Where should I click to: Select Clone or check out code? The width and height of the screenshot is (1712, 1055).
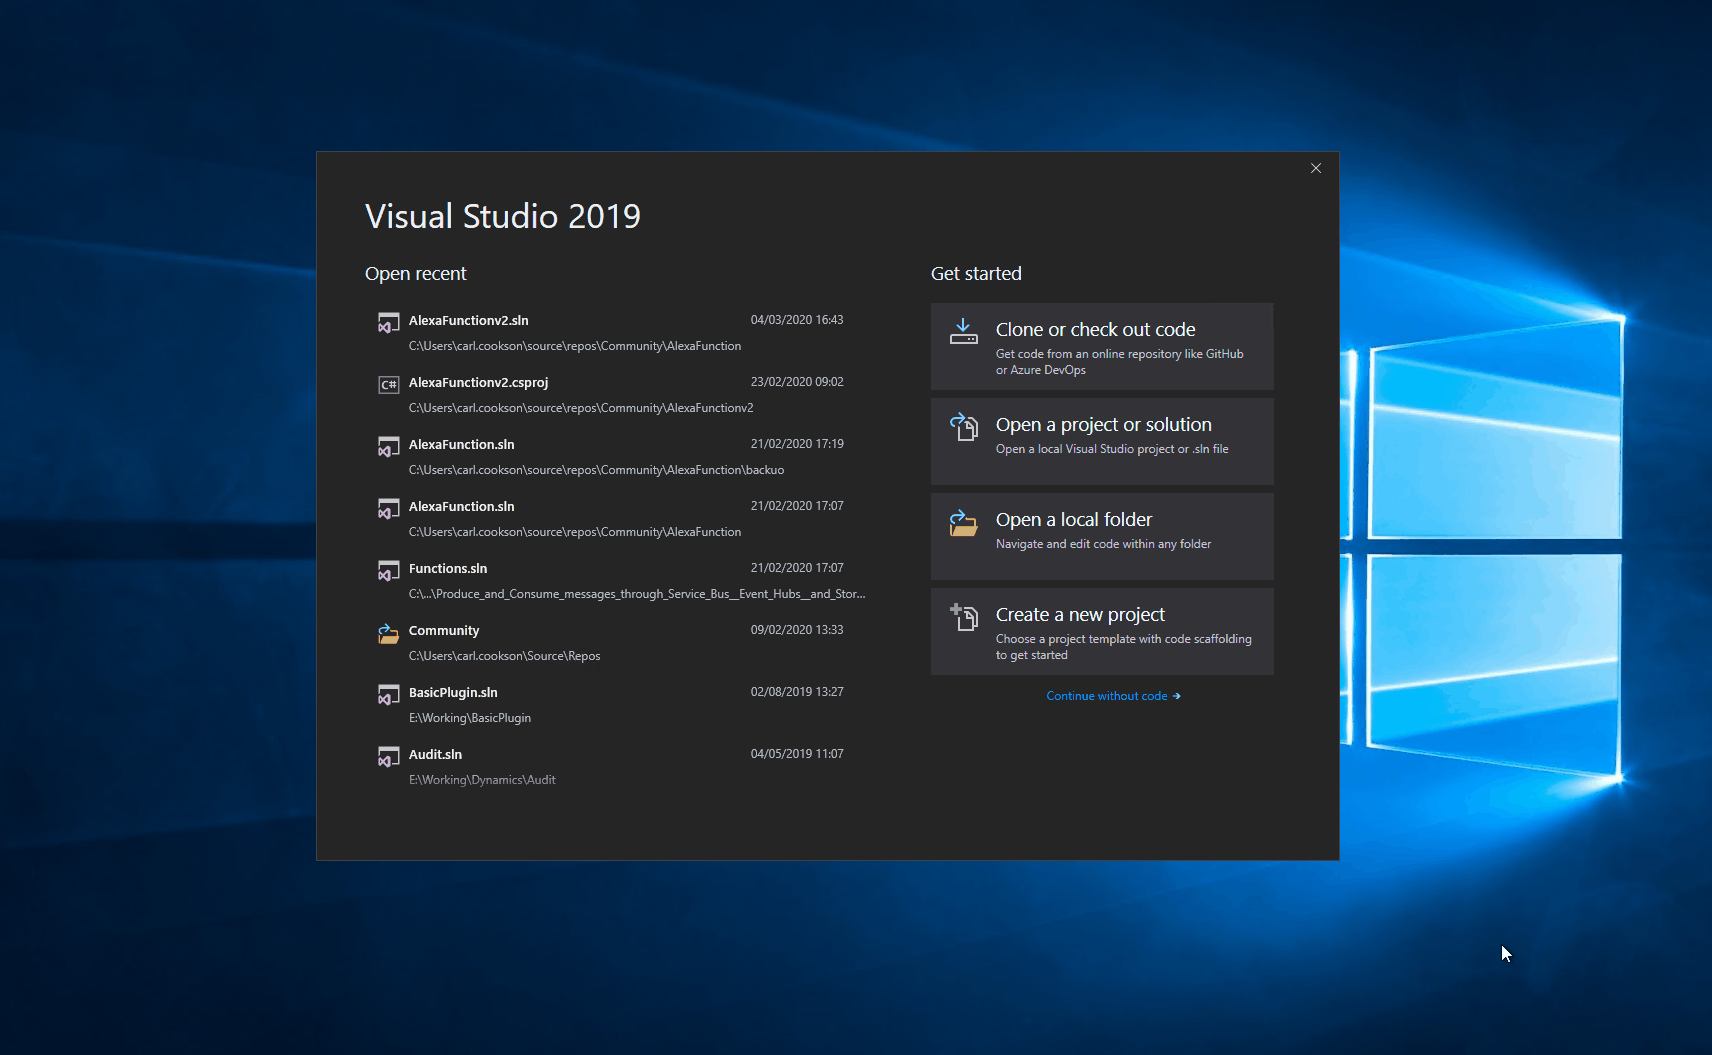pos(1102,346)
